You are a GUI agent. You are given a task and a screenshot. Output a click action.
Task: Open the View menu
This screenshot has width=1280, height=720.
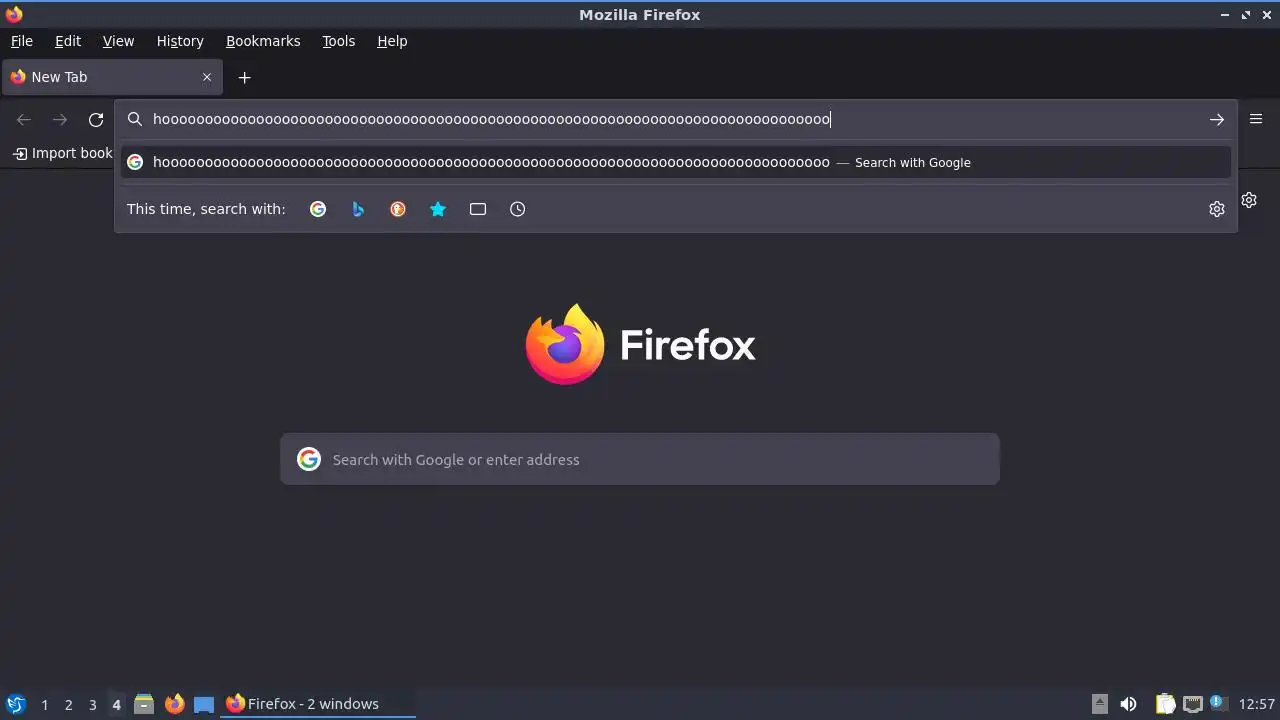[118, 41]
